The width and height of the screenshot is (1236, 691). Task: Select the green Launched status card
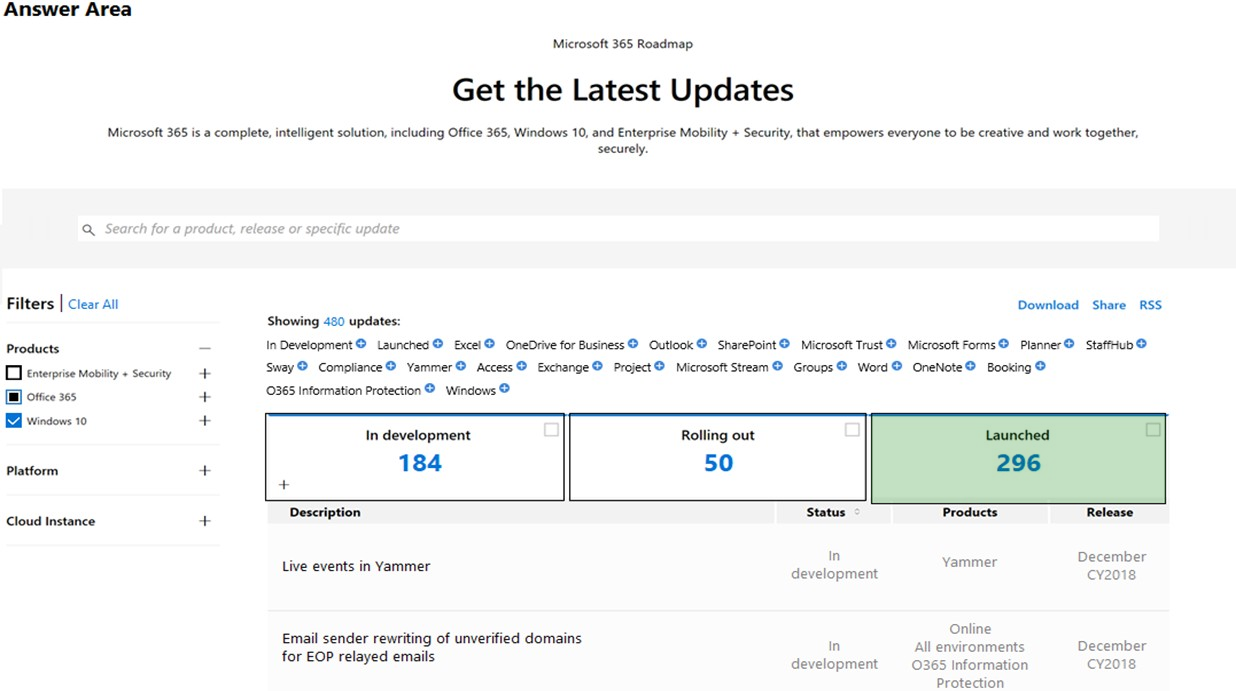pos(1018,458)
